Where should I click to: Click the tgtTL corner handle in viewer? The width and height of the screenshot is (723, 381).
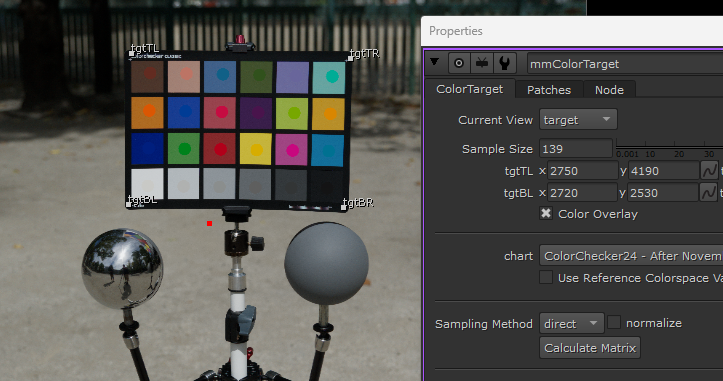coord(131,54)
